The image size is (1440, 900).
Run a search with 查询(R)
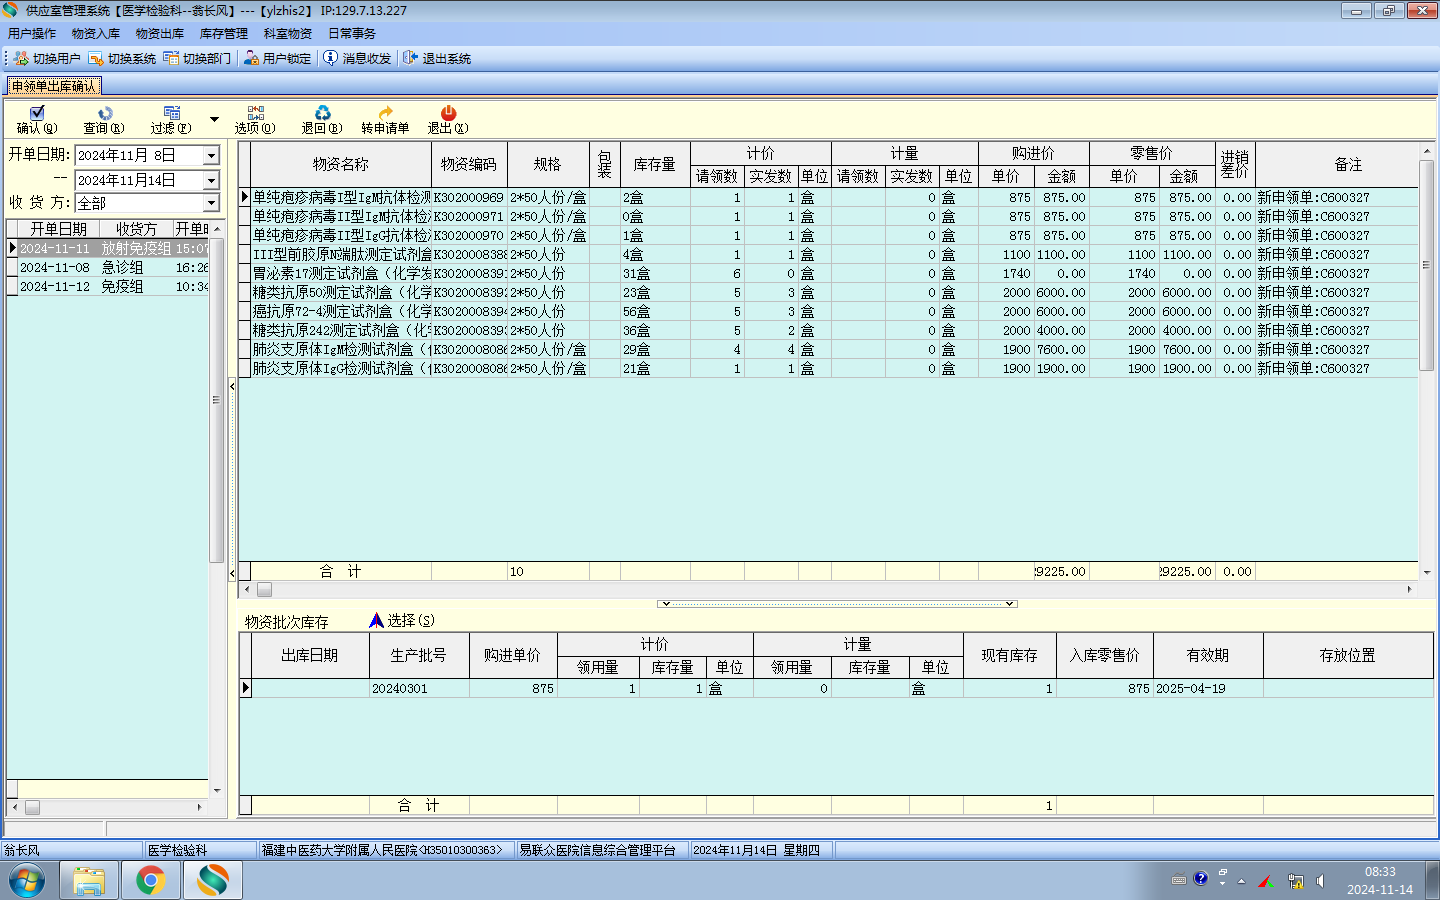pos(104,120)
